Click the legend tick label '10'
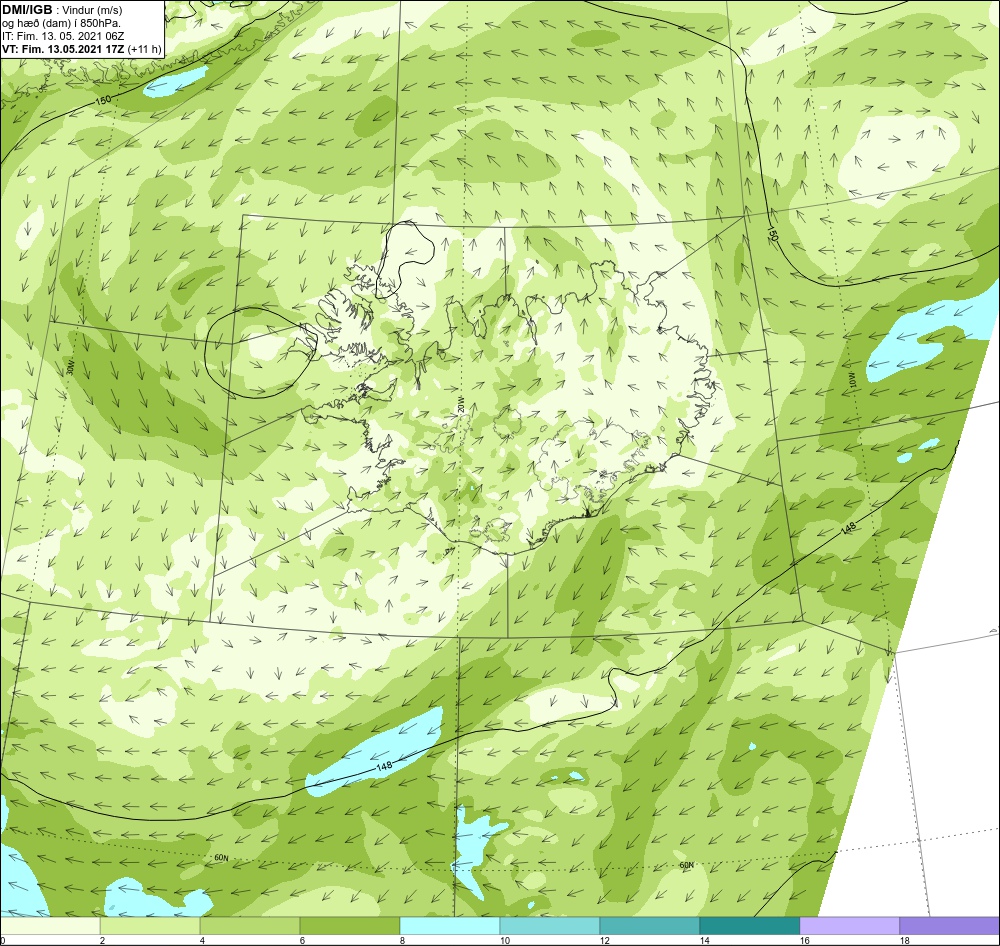 (x=504, y=940)
